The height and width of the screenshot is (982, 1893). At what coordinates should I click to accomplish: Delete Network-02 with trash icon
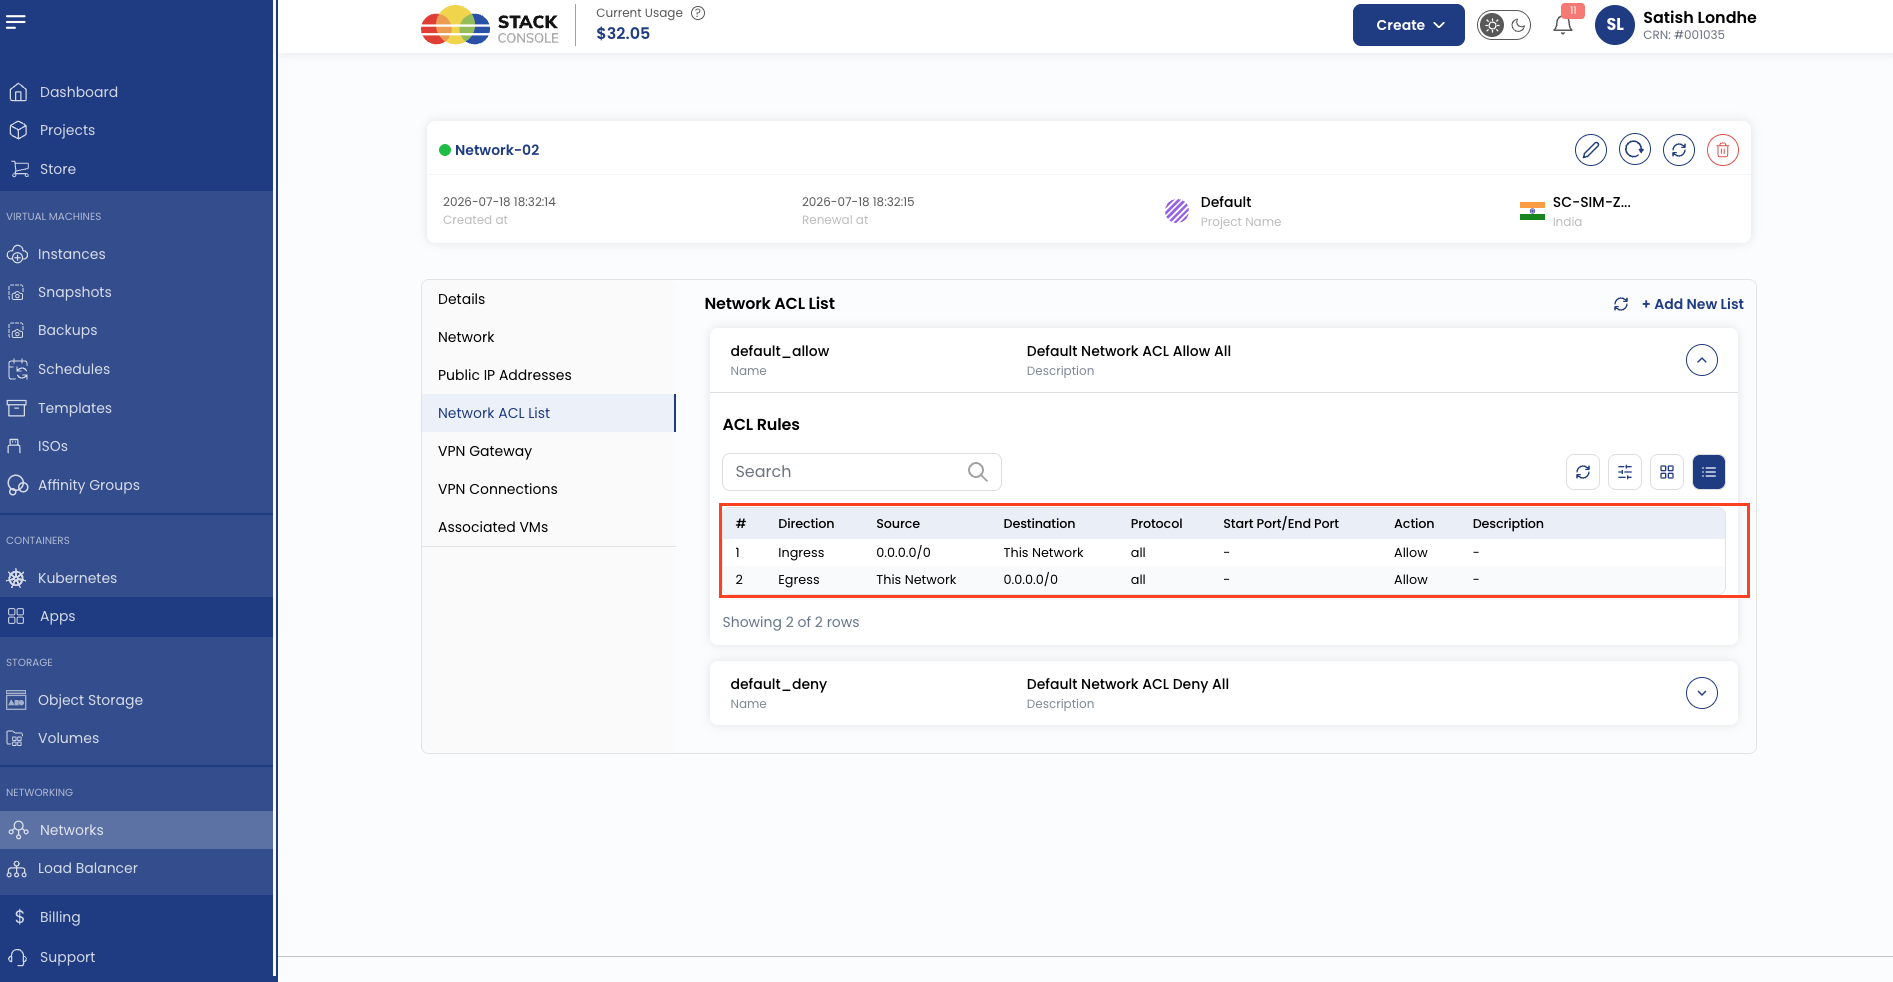(1722, 150)
